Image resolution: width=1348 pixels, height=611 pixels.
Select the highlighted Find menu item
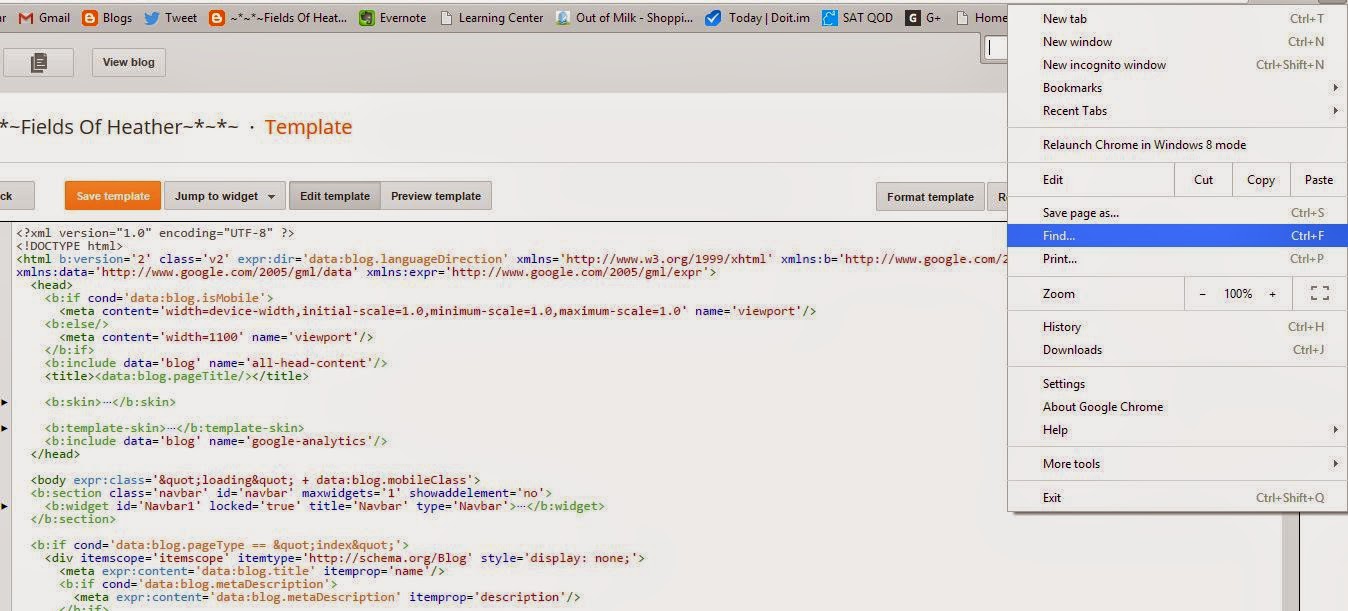coord(1177,236)
